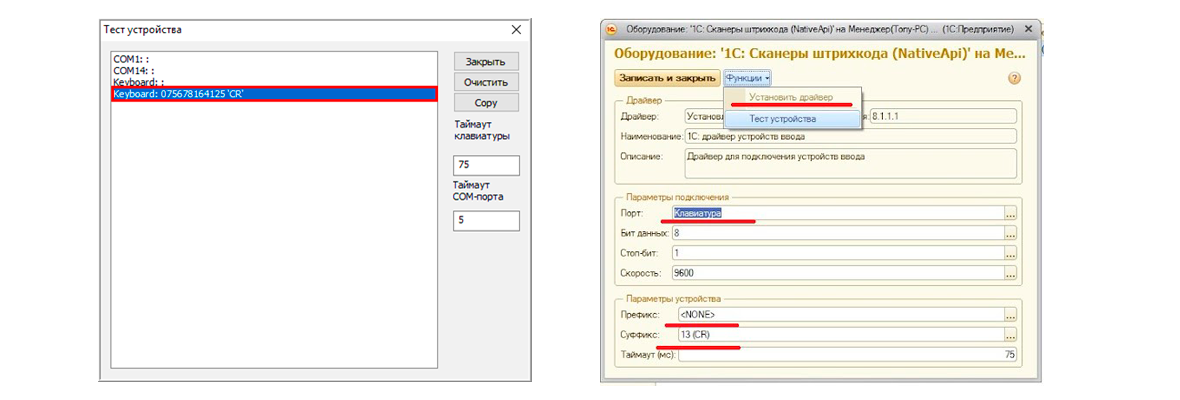Click the Бит данных field
This screenshot has height=400, width=1180.
[838, 234]
